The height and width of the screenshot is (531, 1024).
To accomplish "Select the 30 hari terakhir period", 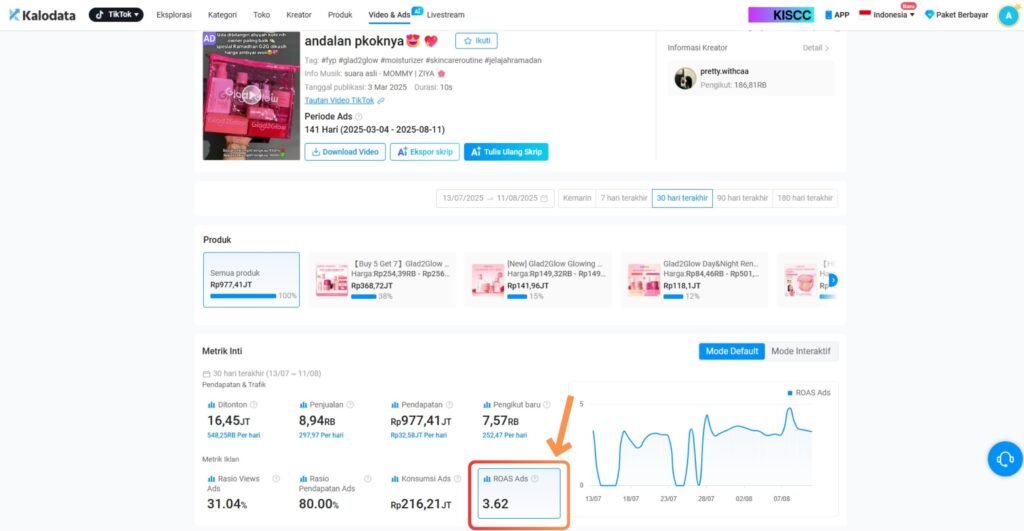I will point(682,198).
